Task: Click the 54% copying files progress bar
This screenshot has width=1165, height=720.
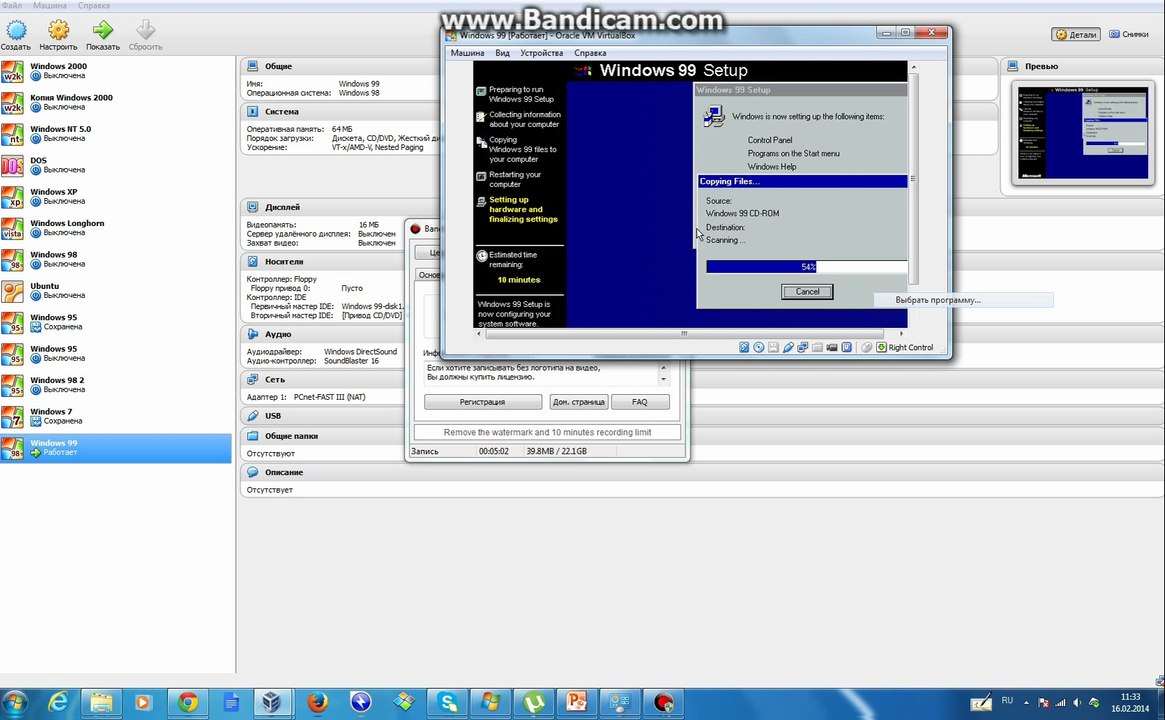Action: pyautogui.click(x=806, y=267)
